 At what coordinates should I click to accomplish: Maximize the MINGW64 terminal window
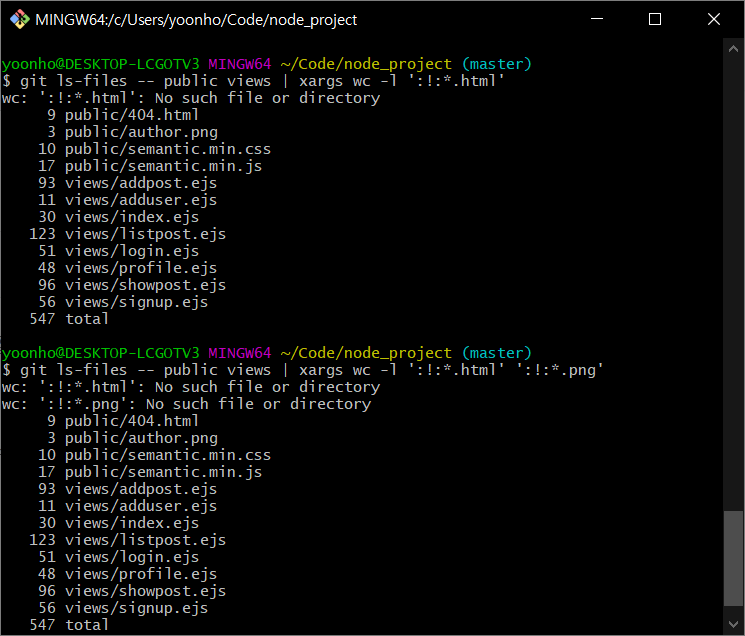pyautogui.click(x=655, y=19)
